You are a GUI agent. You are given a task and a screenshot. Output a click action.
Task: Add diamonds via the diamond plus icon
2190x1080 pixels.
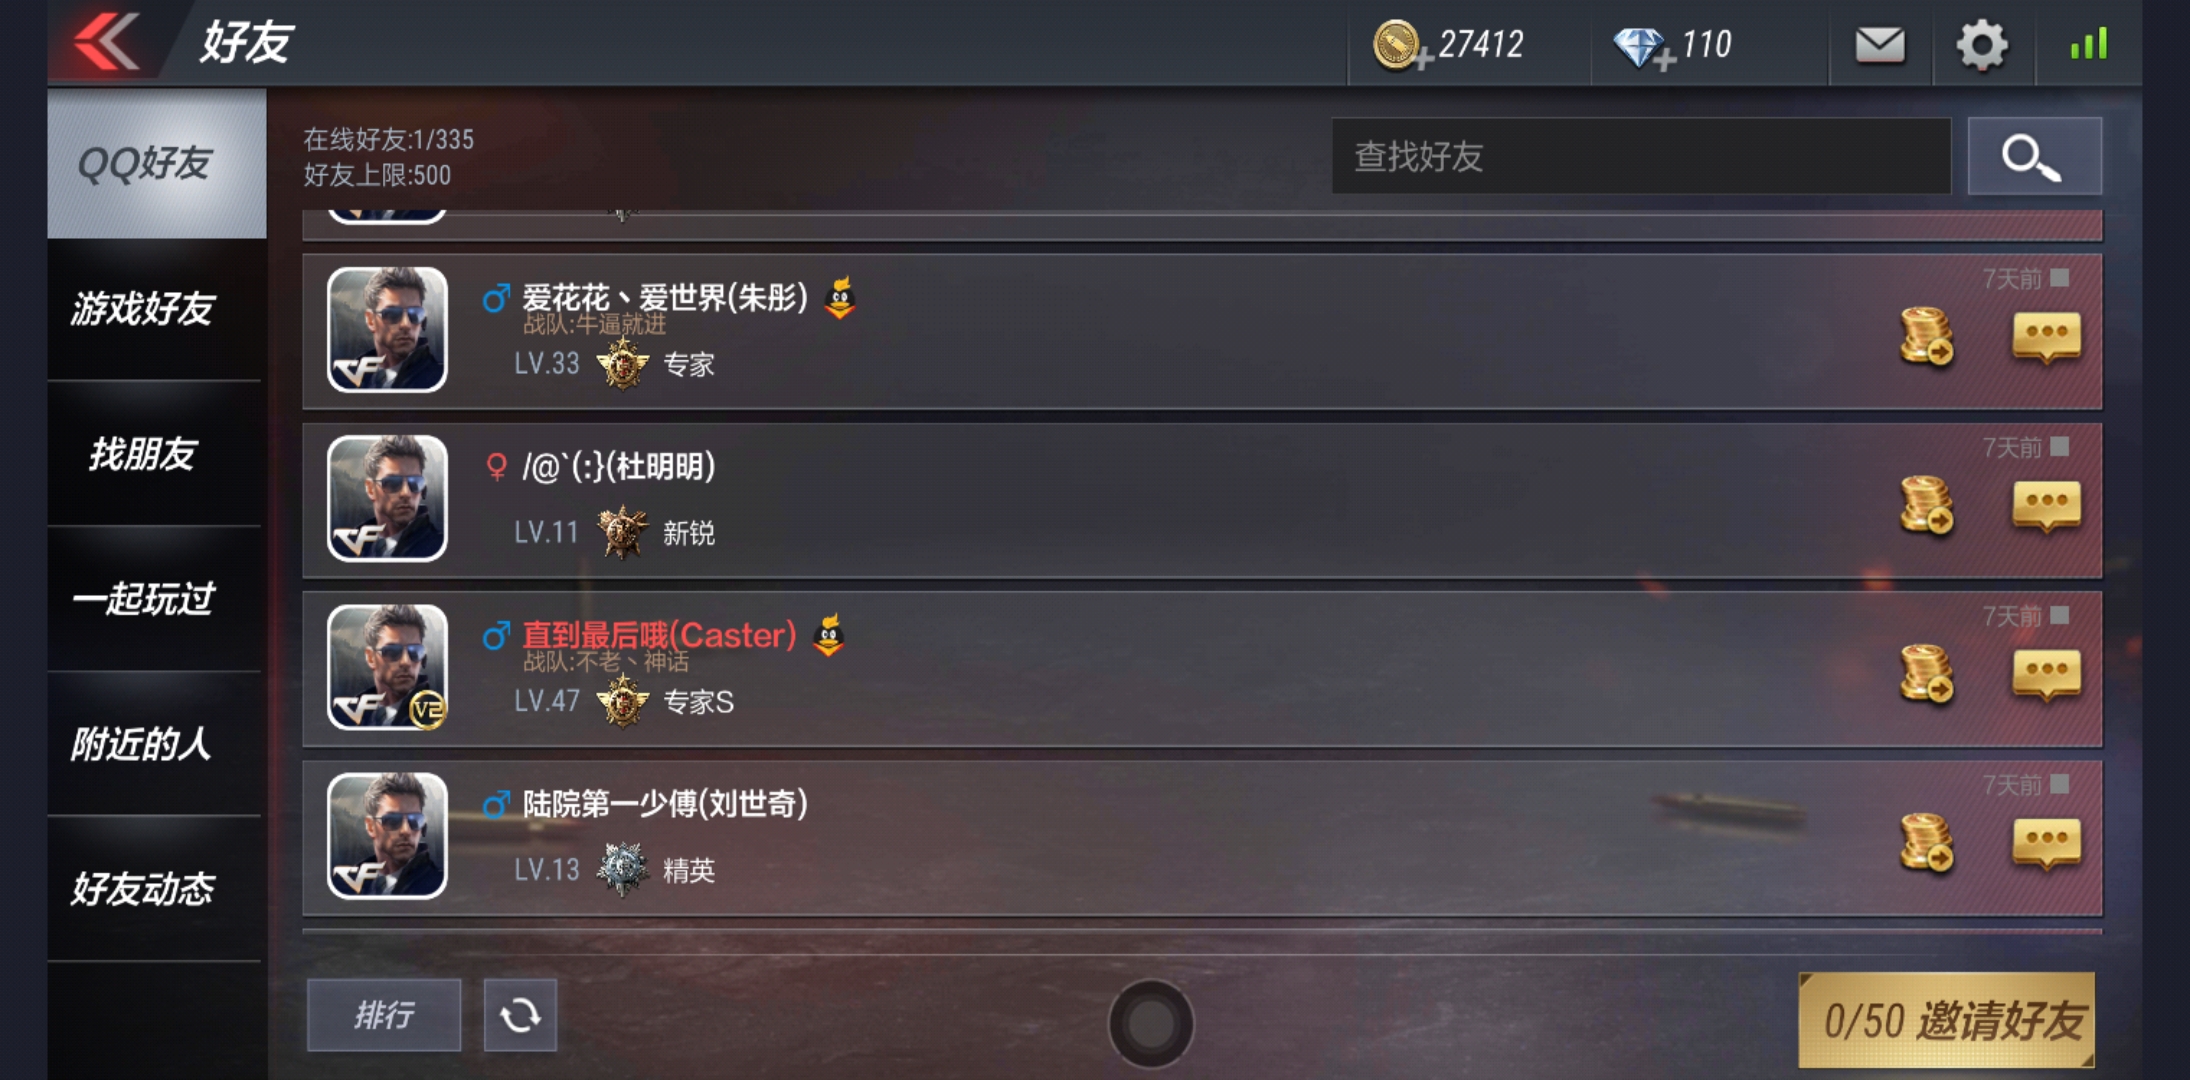[x=1643, y=48]
